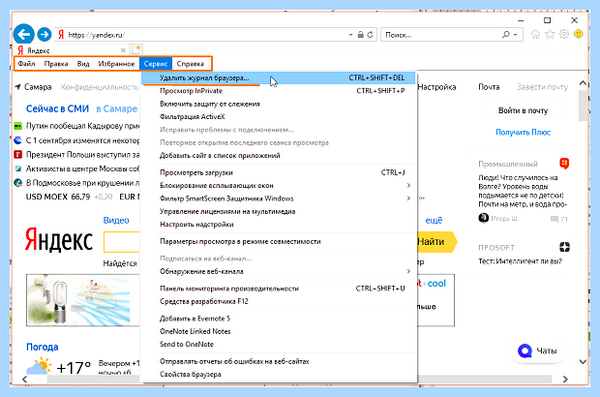Click the Яндекс logo
Image resolution: width=600 pixels, height=397 pixels.
click(59, 240)
